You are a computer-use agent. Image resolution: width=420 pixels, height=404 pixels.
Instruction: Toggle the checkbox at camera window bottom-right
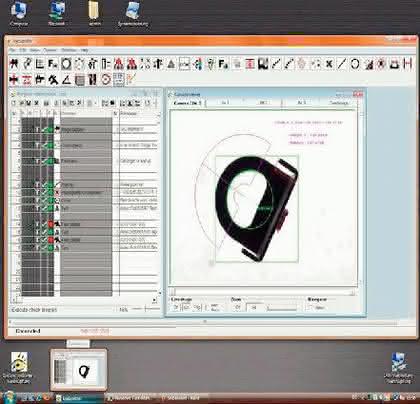pyautogui.click(x=310, y=308)
